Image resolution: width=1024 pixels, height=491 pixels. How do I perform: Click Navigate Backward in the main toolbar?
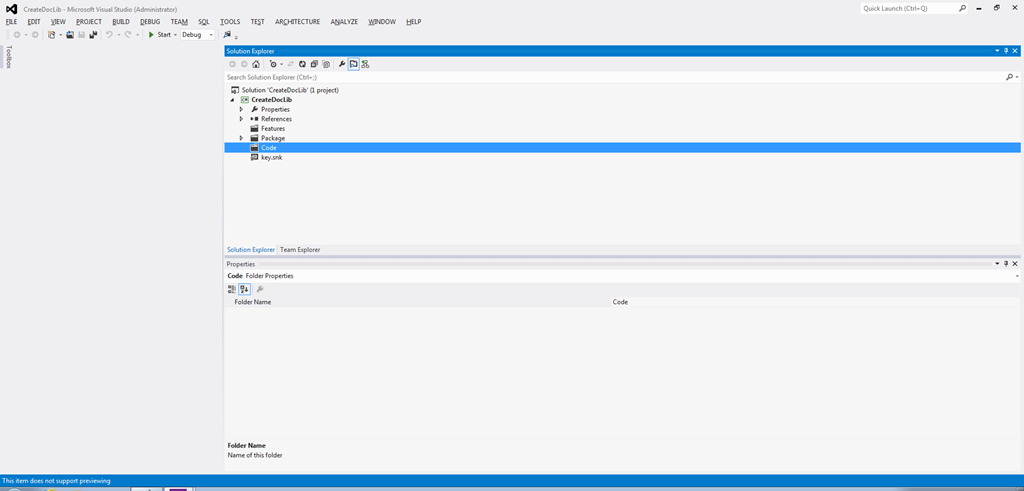click(17, 35)
